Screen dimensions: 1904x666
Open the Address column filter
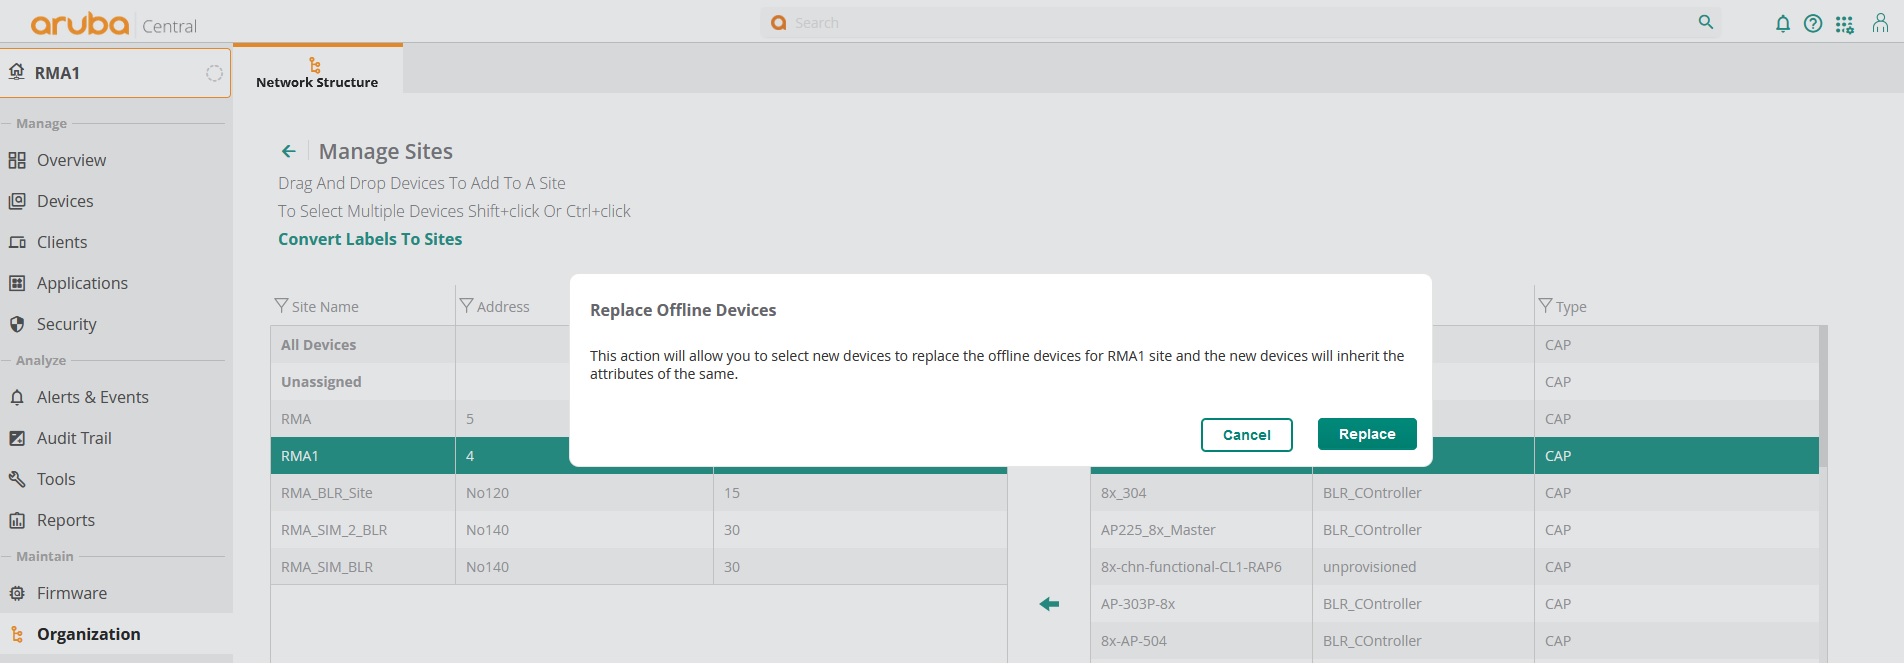(x=466, y=306)
